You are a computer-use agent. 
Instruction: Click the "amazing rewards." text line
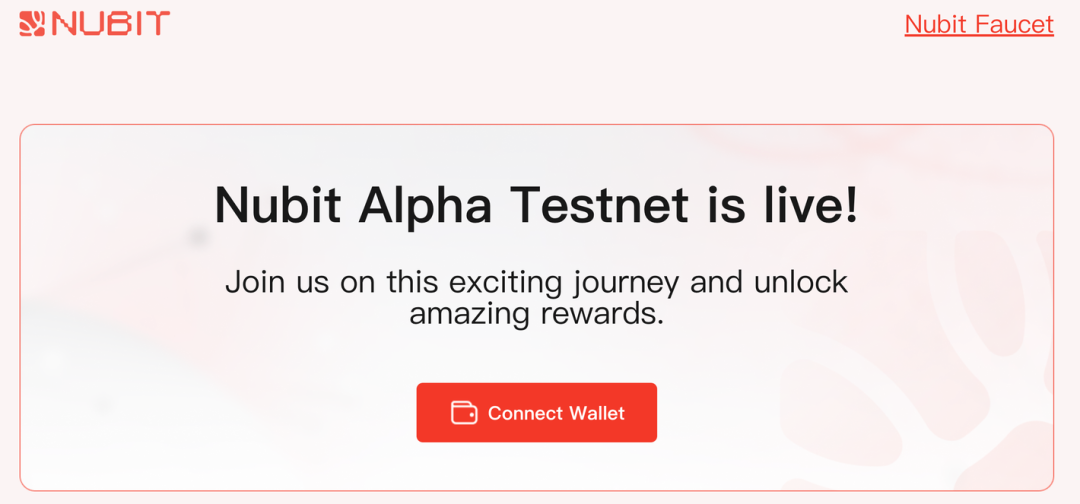(536, 314)
